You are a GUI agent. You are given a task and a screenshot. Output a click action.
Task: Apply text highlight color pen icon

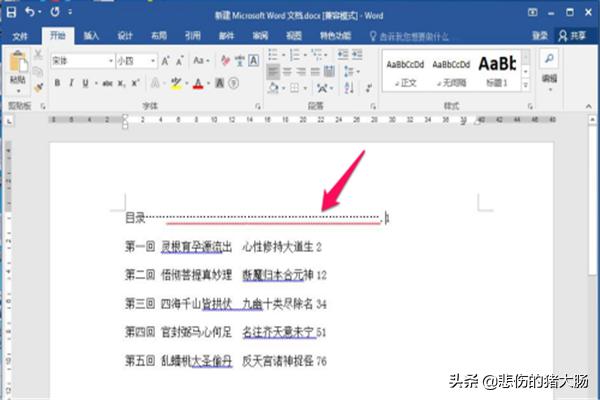pyautogui.click(x=176, y=83)
